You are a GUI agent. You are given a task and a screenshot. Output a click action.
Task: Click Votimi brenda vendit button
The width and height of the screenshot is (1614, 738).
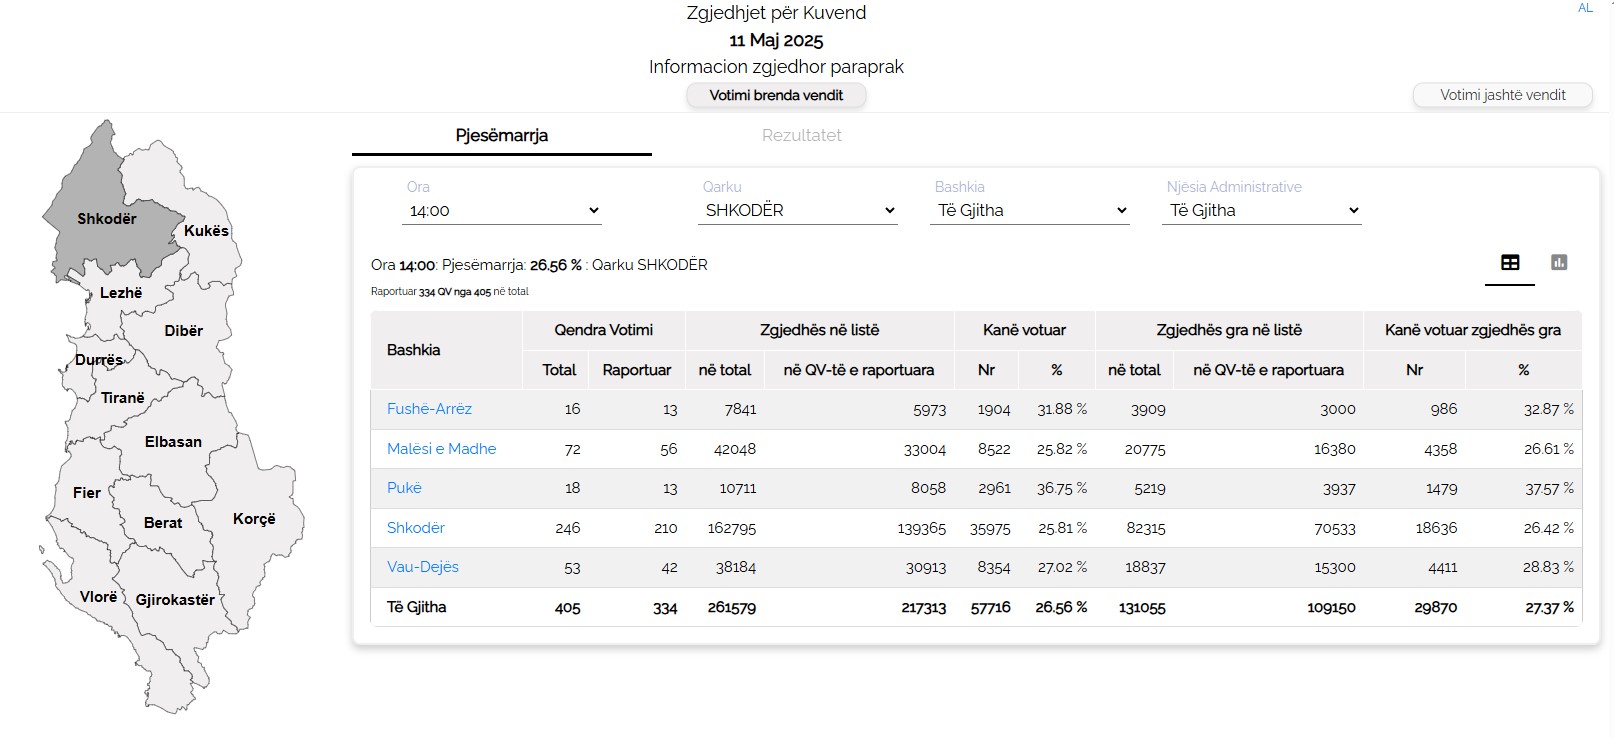(x=776, y=96)
